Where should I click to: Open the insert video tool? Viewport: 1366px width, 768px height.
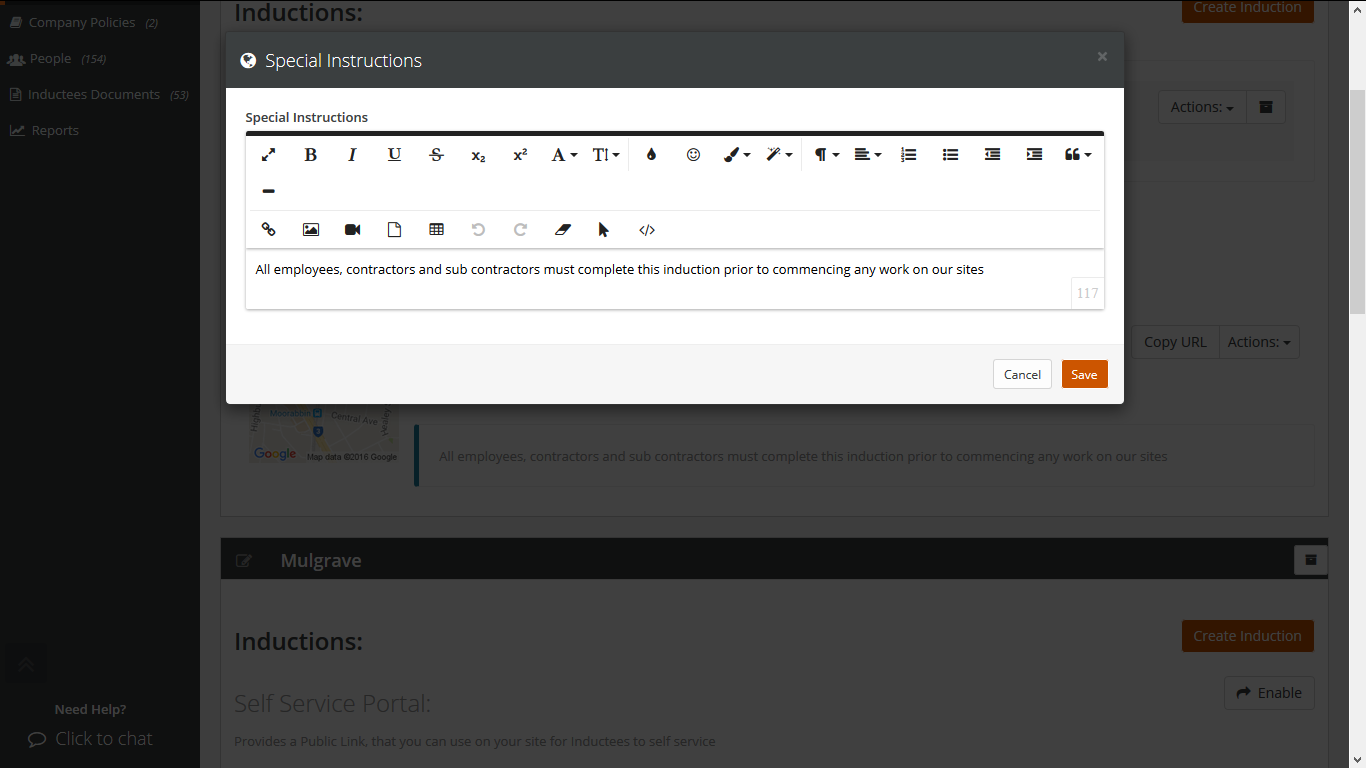(x=352, y=229)
